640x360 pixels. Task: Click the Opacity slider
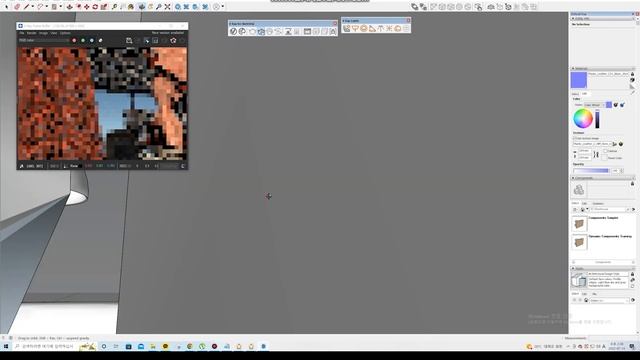pos(591,171)
